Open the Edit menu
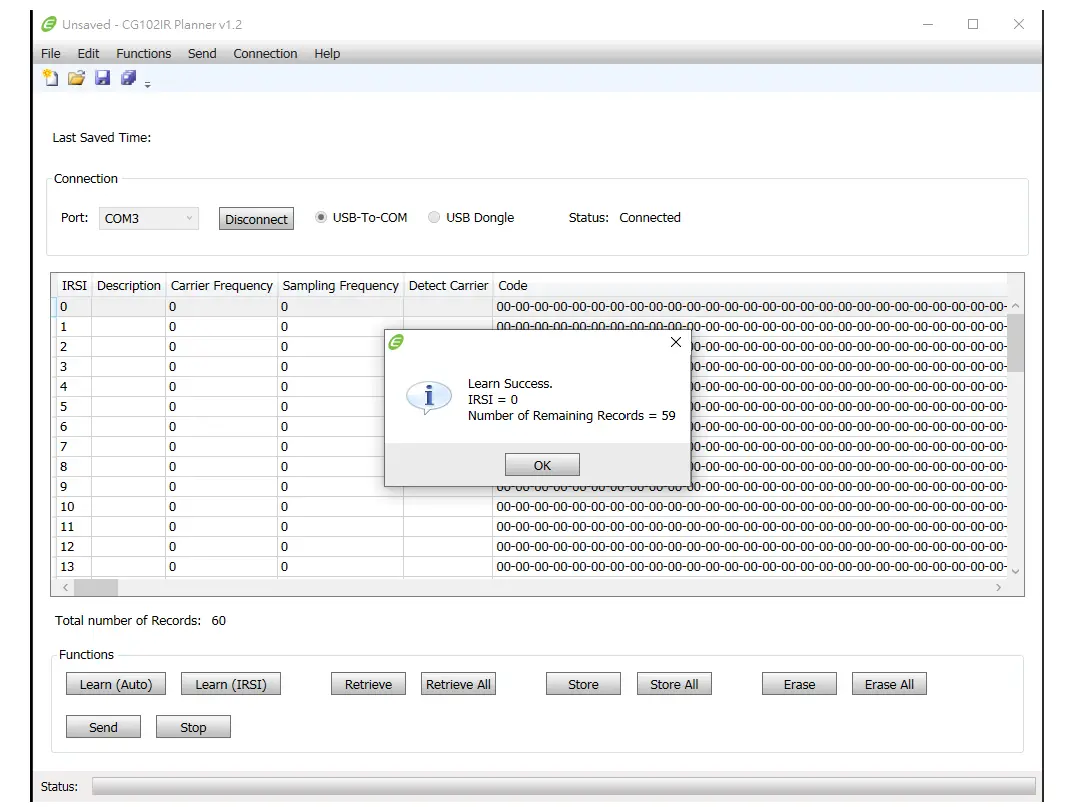1065x807 pixels. 88,54
